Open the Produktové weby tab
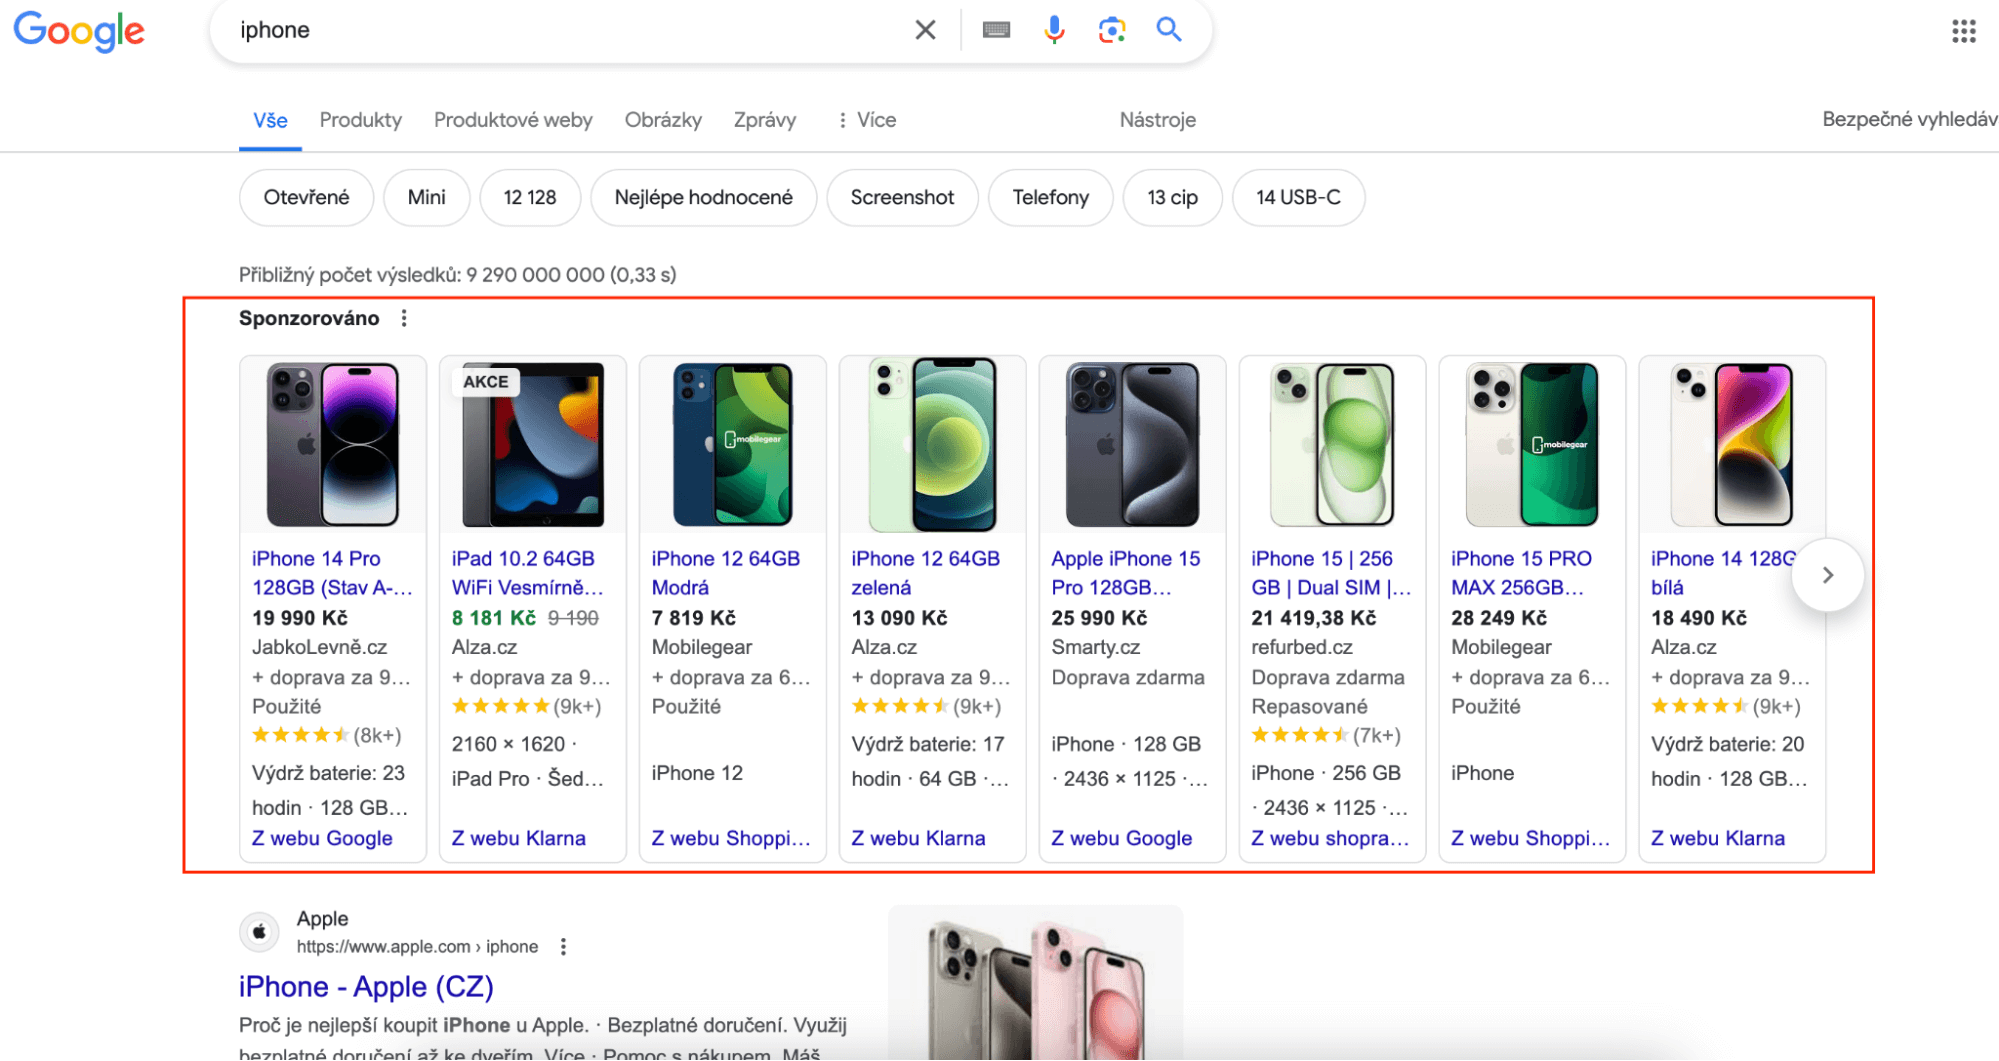This screenshot has width=1999, height=1061. click(x=513, y=120)
